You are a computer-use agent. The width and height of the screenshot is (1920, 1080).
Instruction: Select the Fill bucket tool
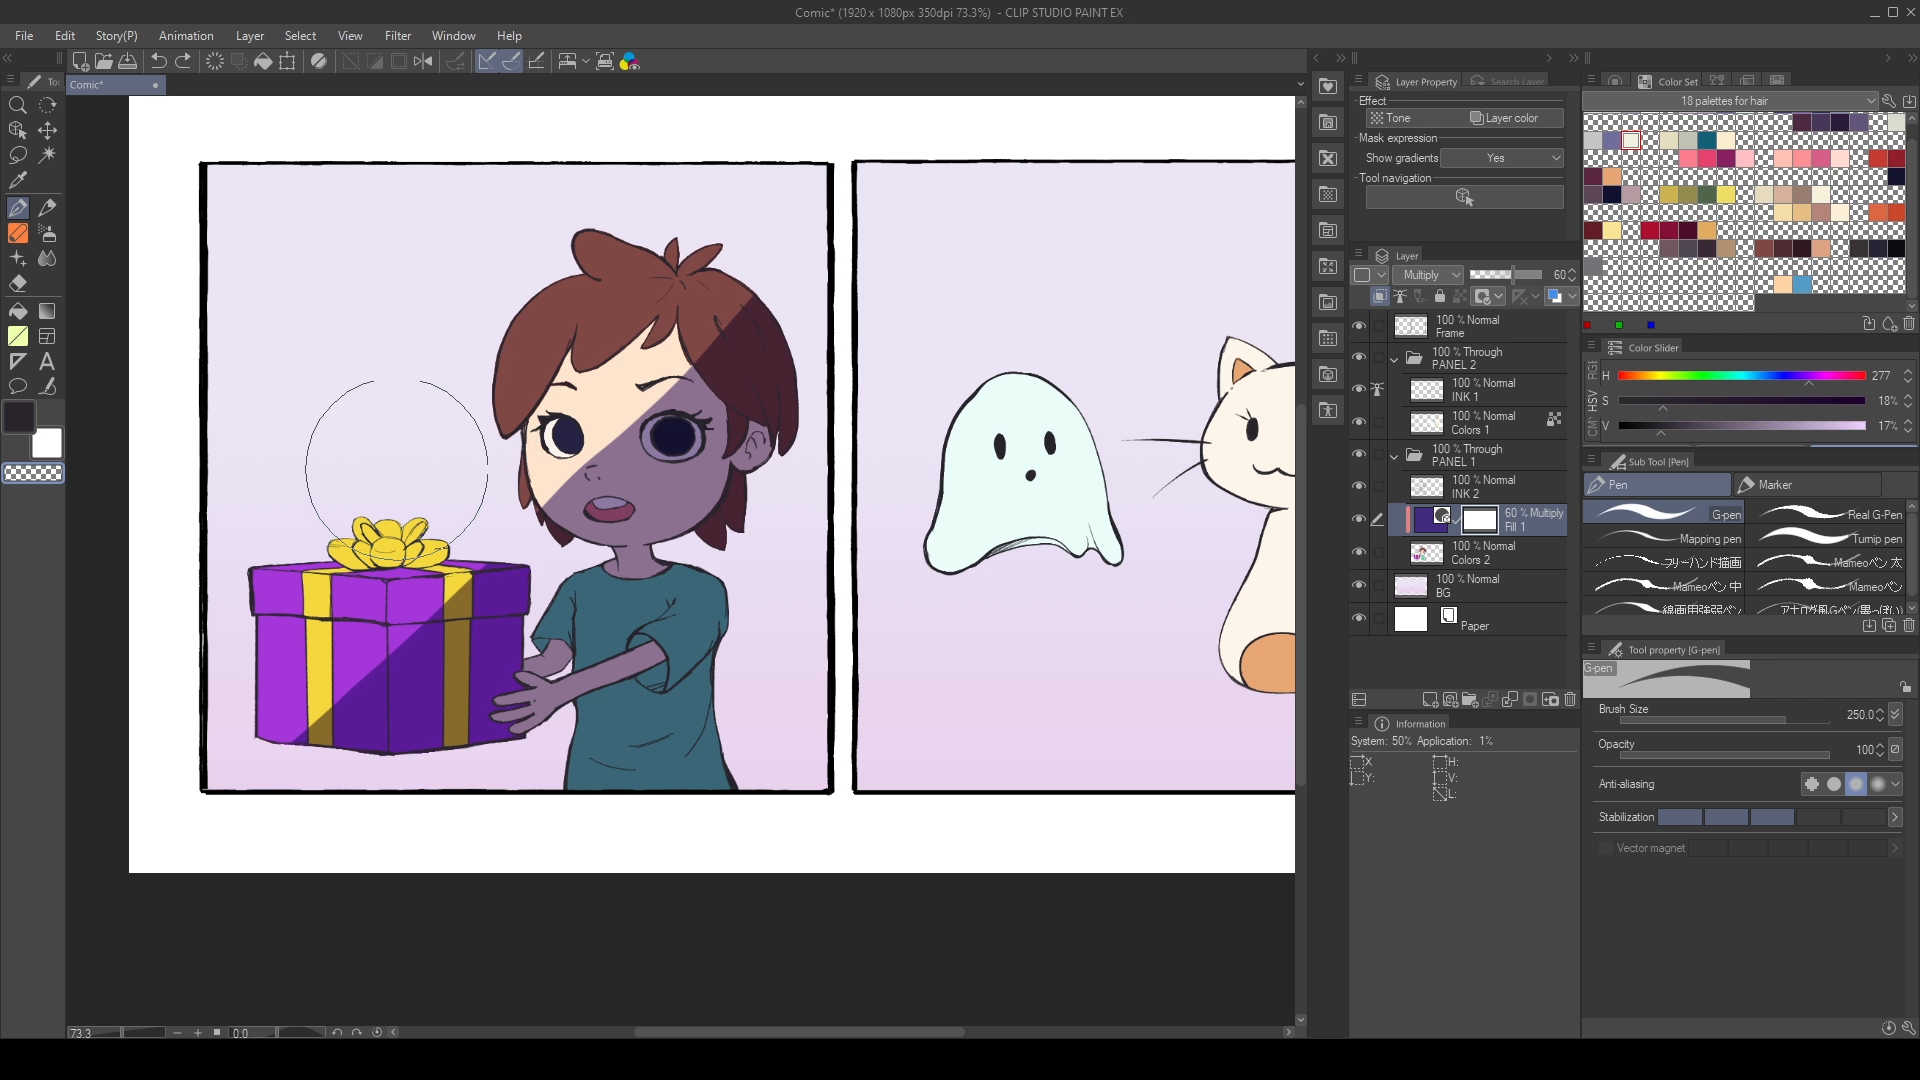tap(18, 311)
